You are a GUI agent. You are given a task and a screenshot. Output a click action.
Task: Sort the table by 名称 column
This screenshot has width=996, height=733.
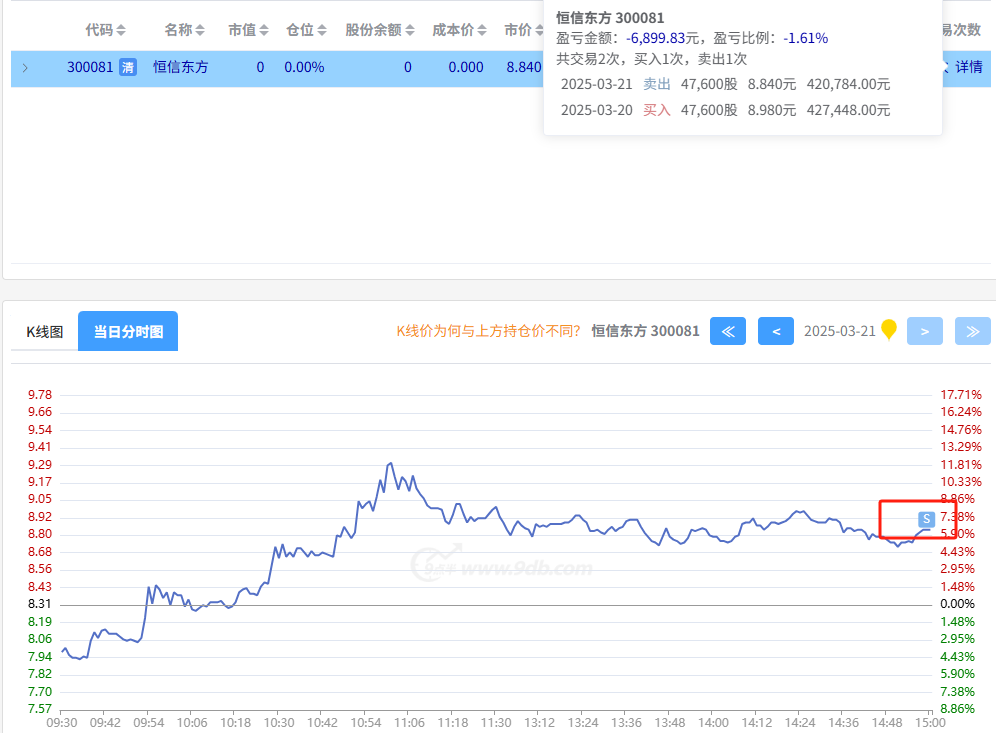(185, 30)
